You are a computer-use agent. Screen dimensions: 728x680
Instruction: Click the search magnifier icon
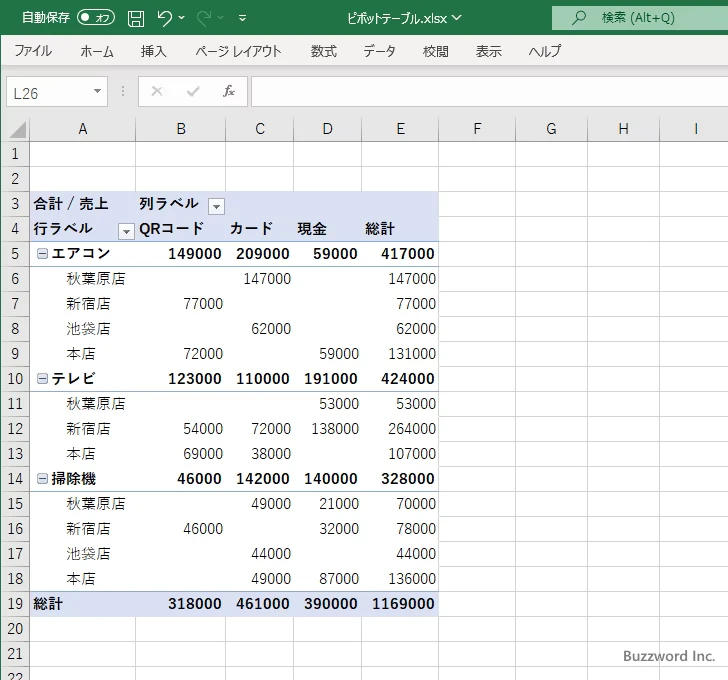(x=578, y=18)
